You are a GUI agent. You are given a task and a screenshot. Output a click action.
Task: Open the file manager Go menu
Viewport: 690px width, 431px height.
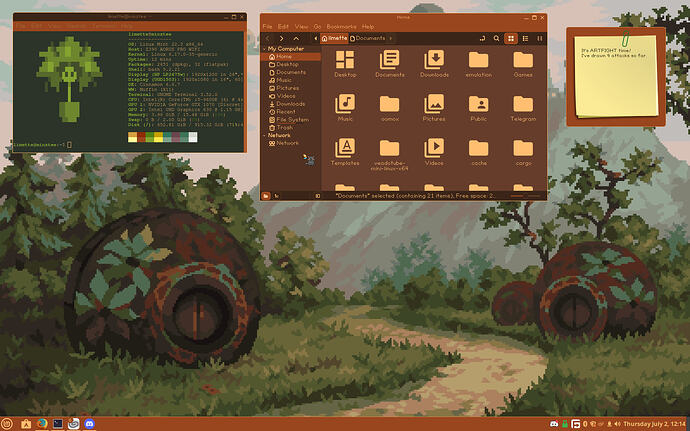(x=317, y=26)
